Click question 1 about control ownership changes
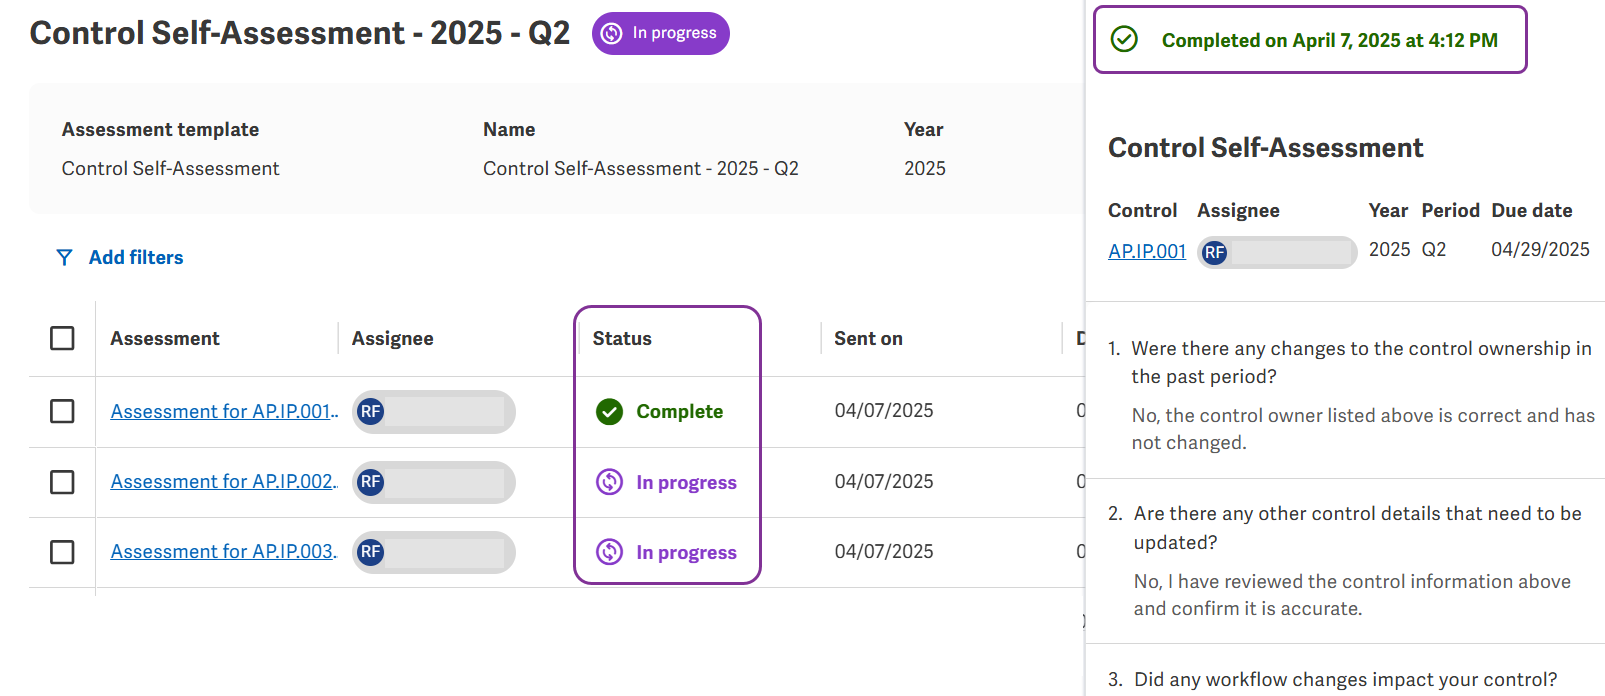The width and height of the screenshot is (1605, 696). pos(1360,362)
